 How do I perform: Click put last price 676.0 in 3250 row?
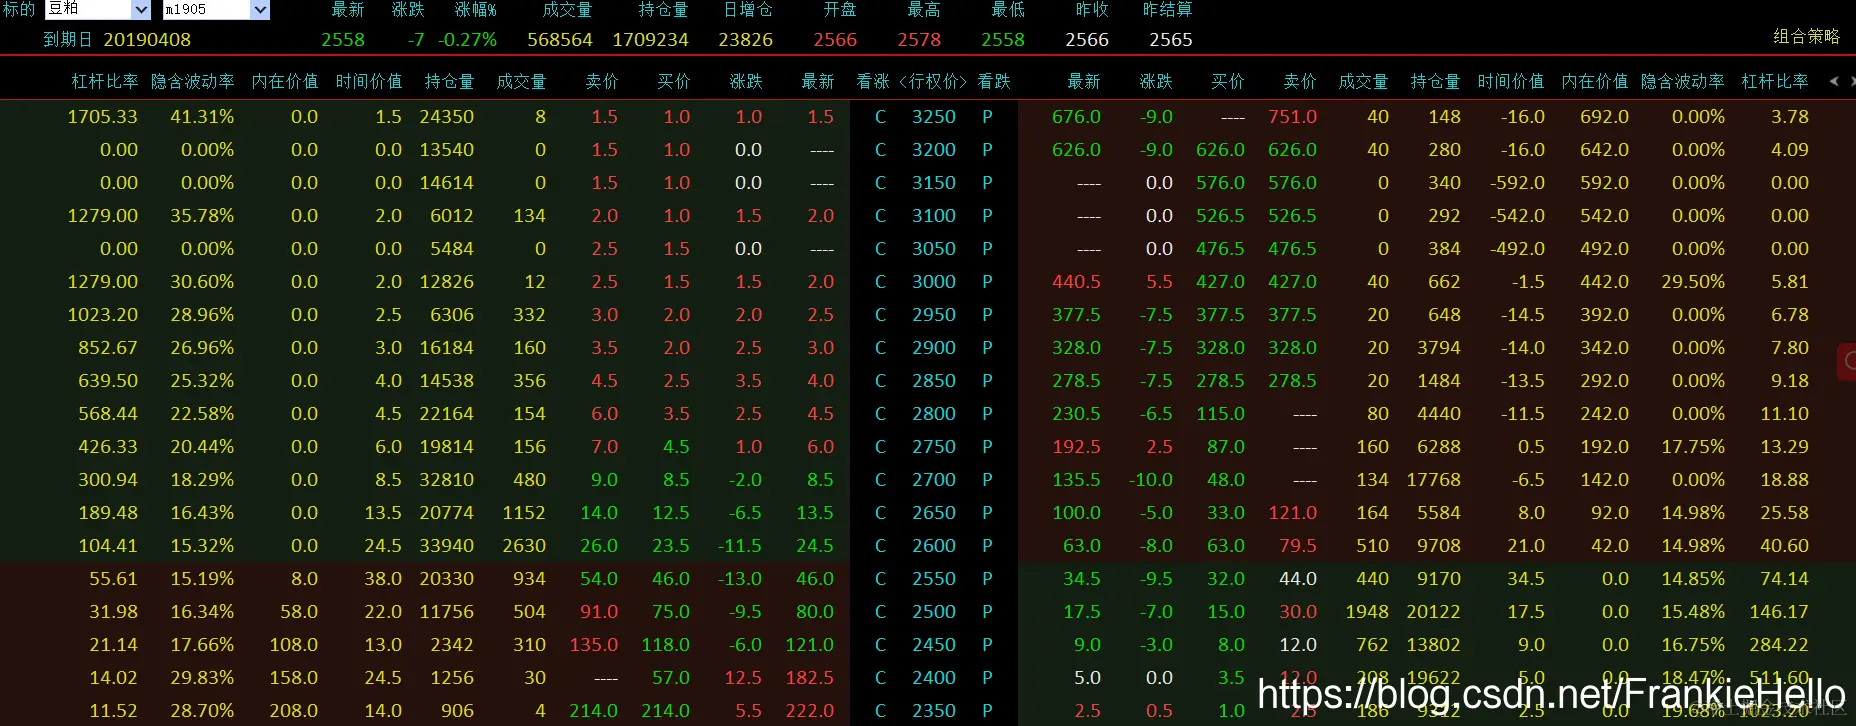click(x=1076, y=117)
